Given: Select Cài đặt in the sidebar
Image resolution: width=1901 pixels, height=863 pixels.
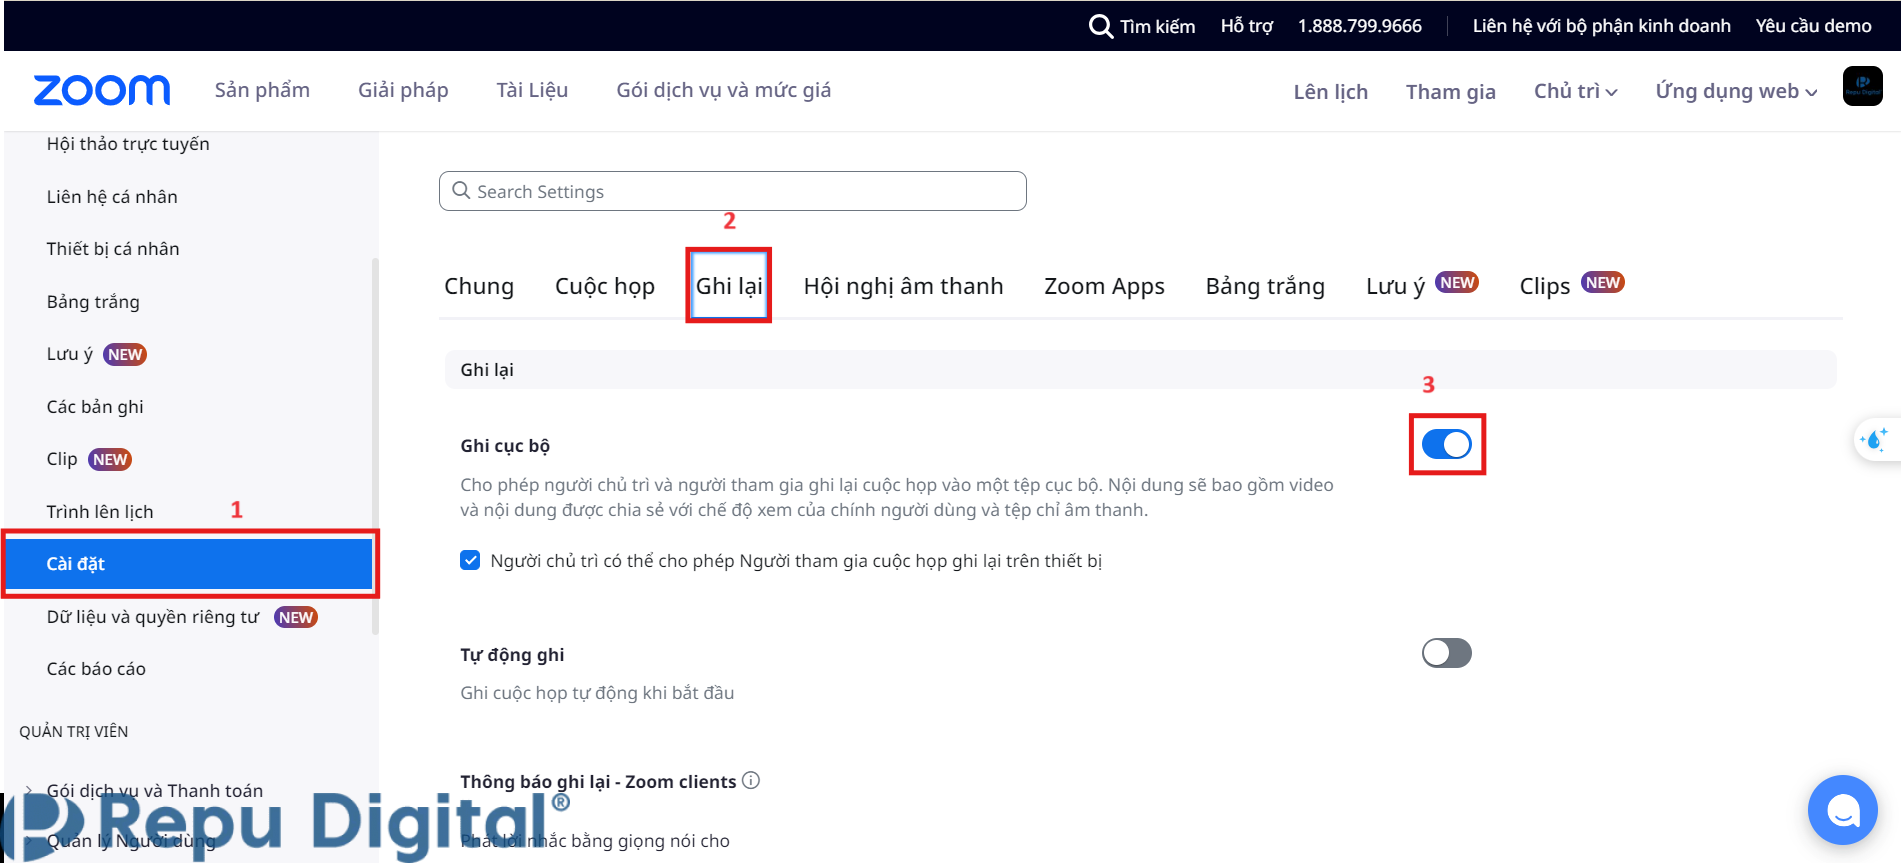Looking at the screenshot, I should coord(189,564).
